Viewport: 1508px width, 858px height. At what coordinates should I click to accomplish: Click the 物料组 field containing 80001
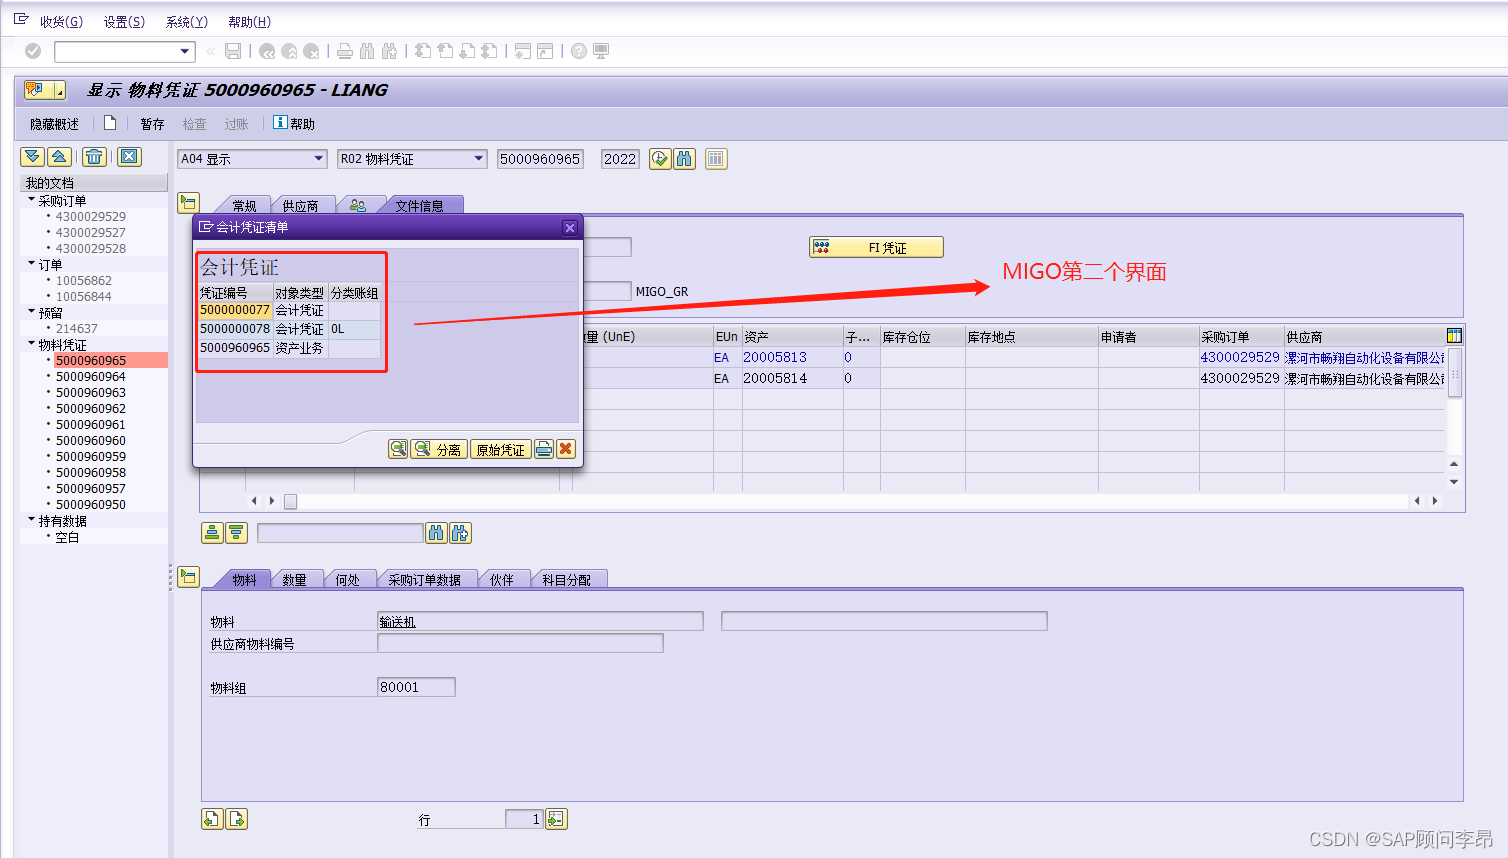(416, 687)
